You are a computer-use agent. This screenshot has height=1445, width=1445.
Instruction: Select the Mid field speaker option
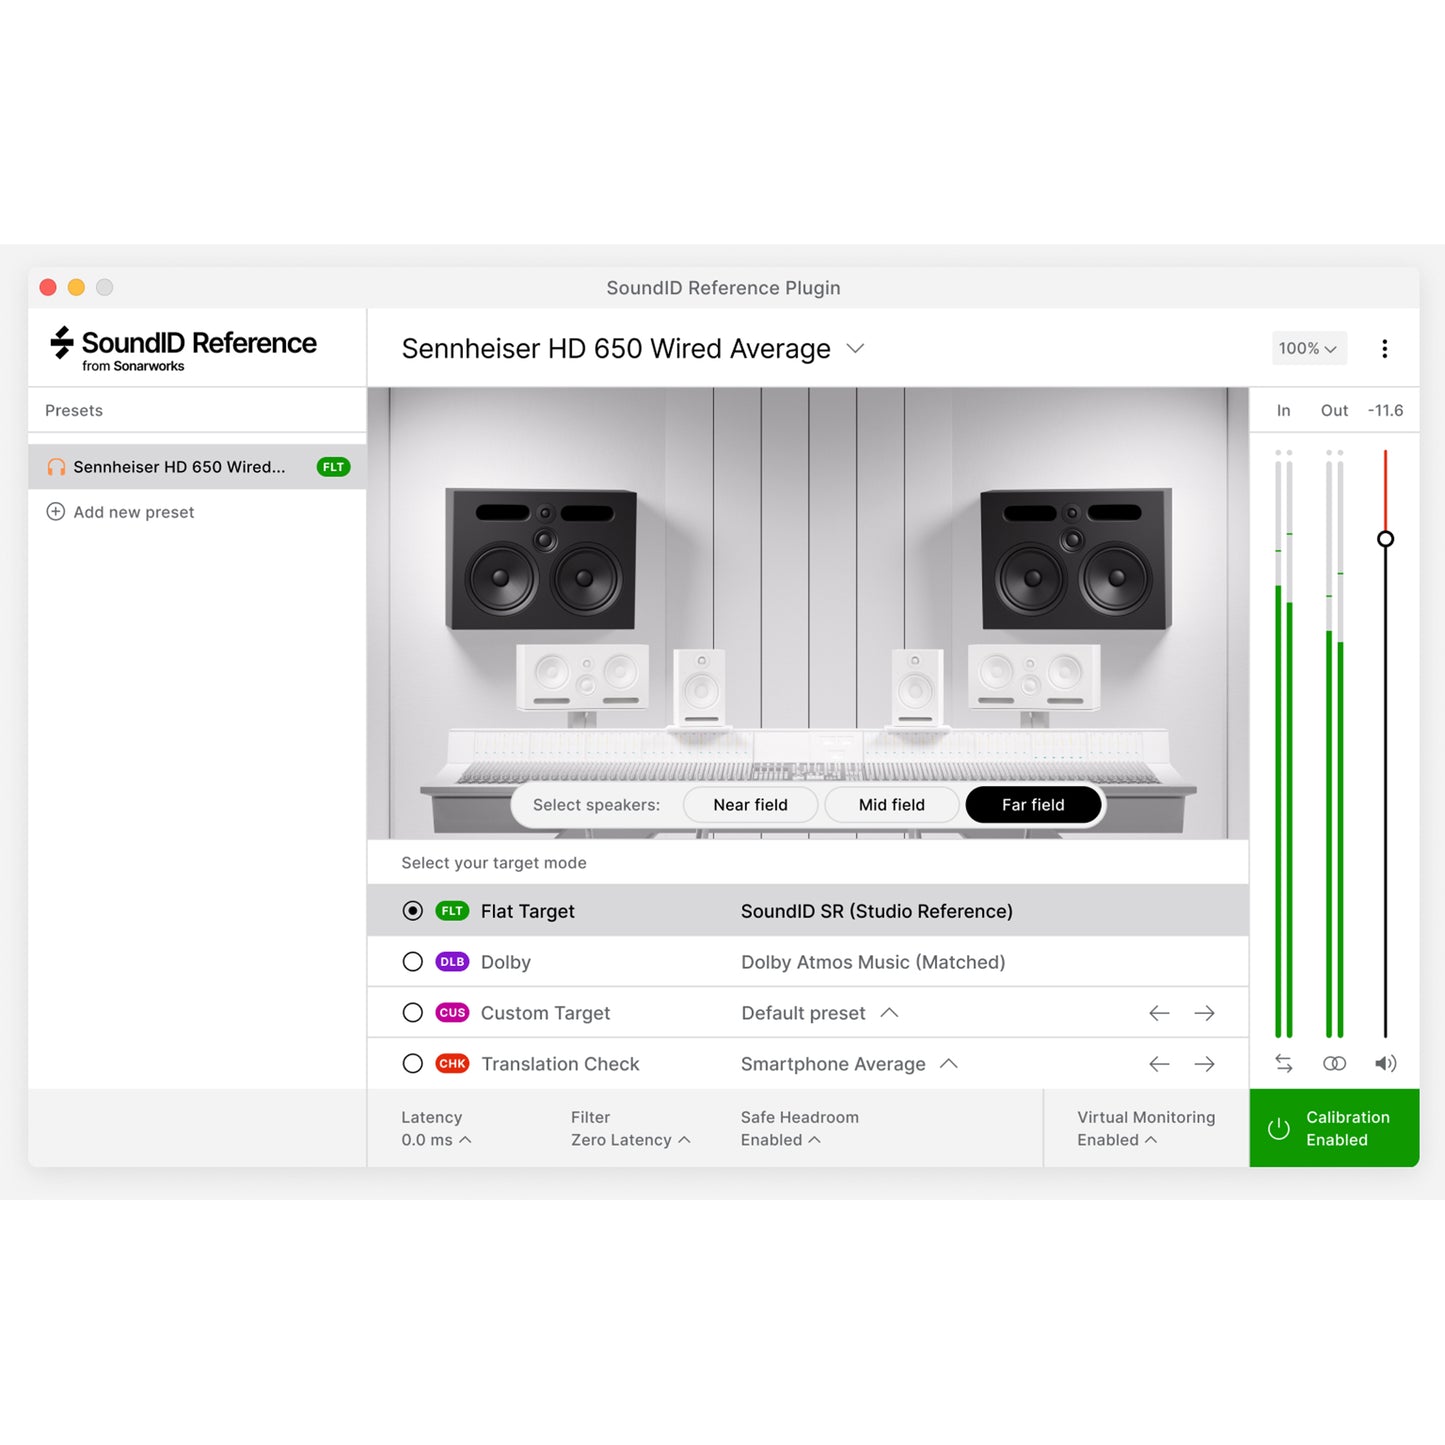point(891,804)
